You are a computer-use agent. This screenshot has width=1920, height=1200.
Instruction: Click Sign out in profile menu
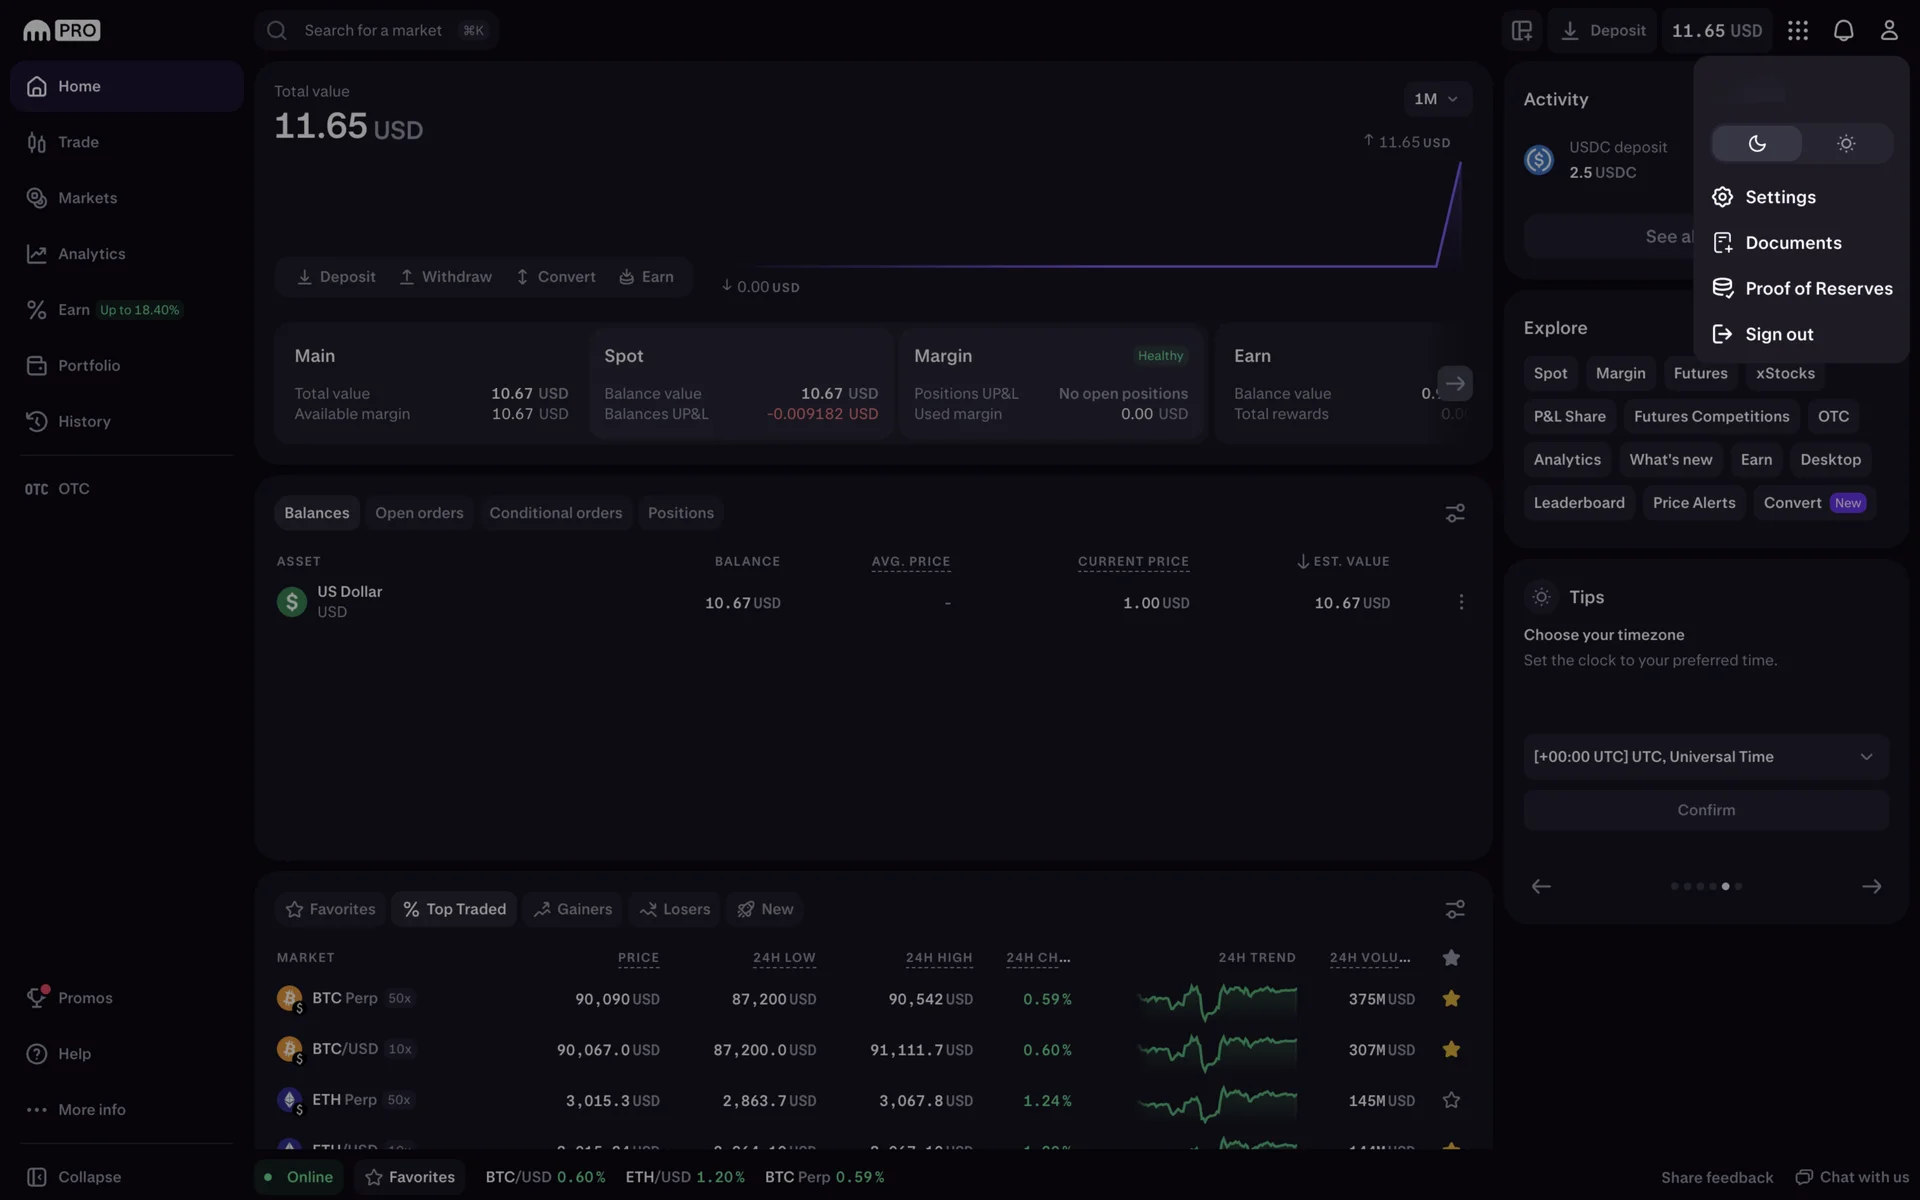pos(1778,334)
